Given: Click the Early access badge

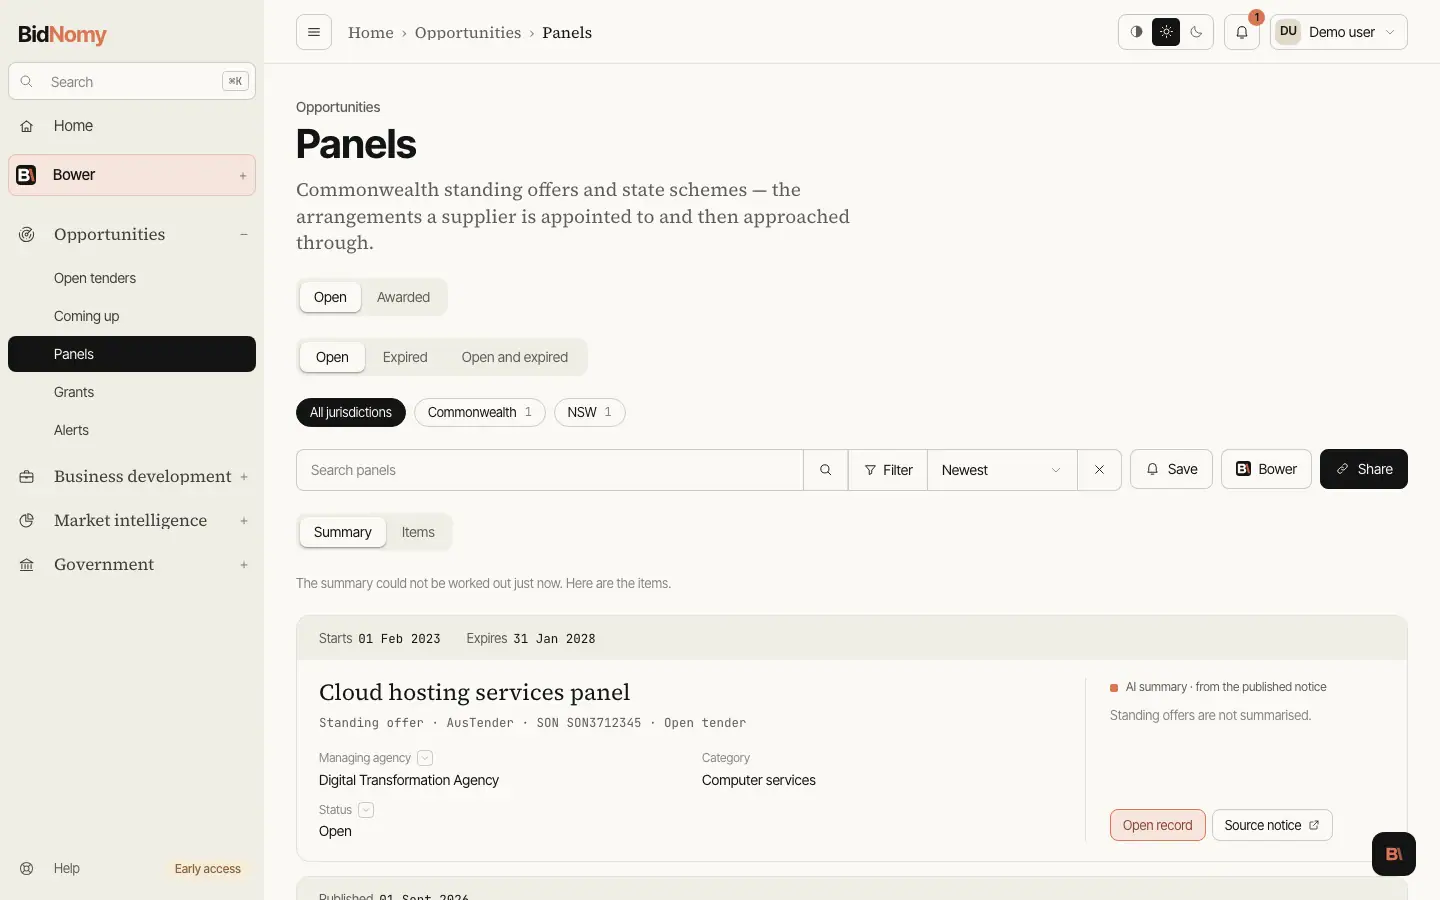Looking at the screenshot, I should 208,869.
